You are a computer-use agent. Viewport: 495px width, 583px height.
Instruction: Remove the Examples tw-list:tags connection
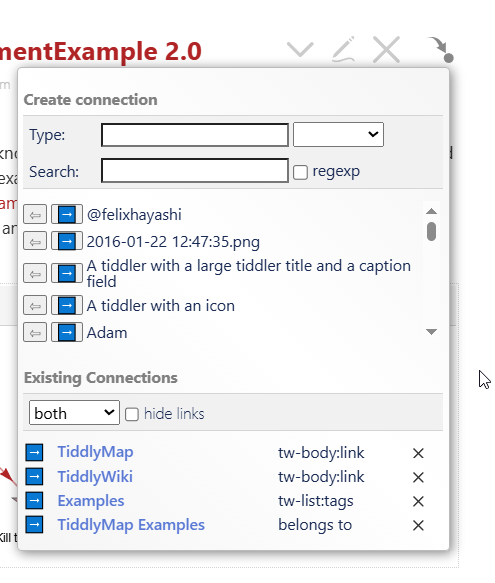(418, 501)
